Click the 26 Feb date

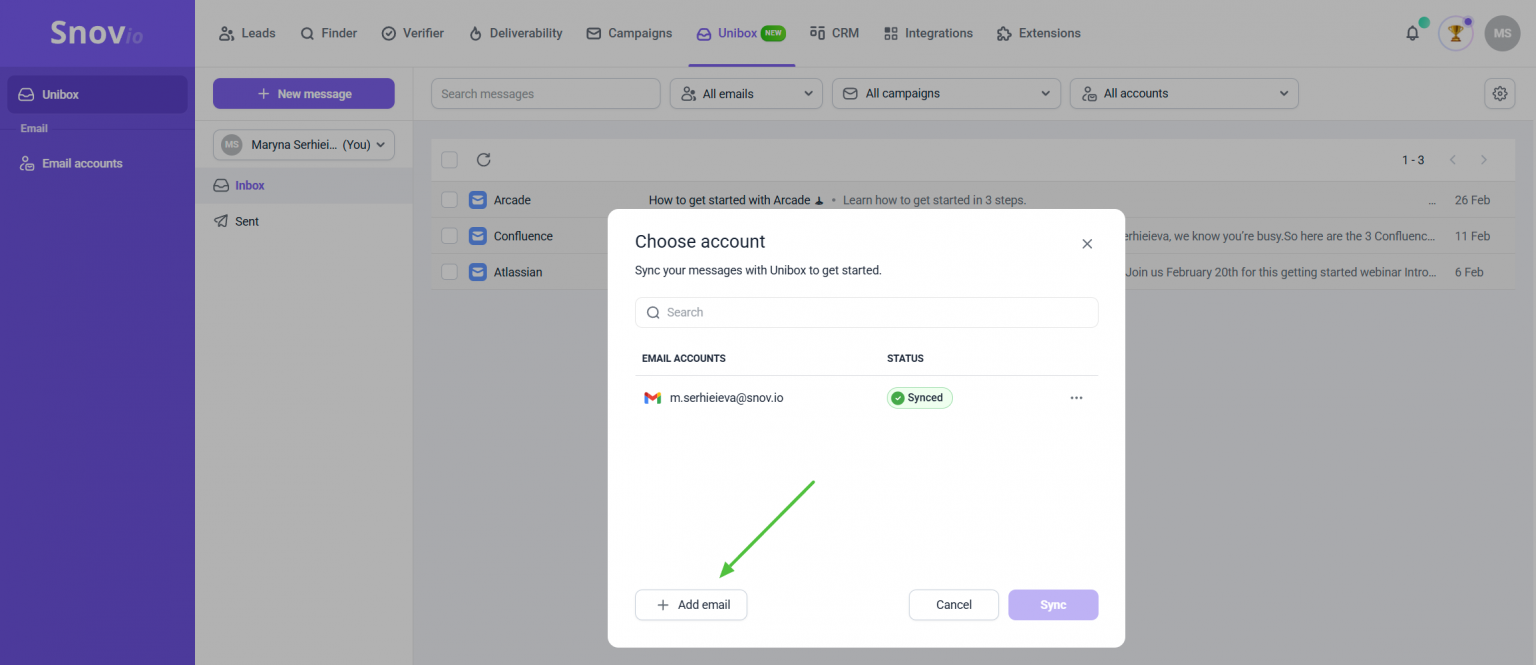tap(1472, 200)
